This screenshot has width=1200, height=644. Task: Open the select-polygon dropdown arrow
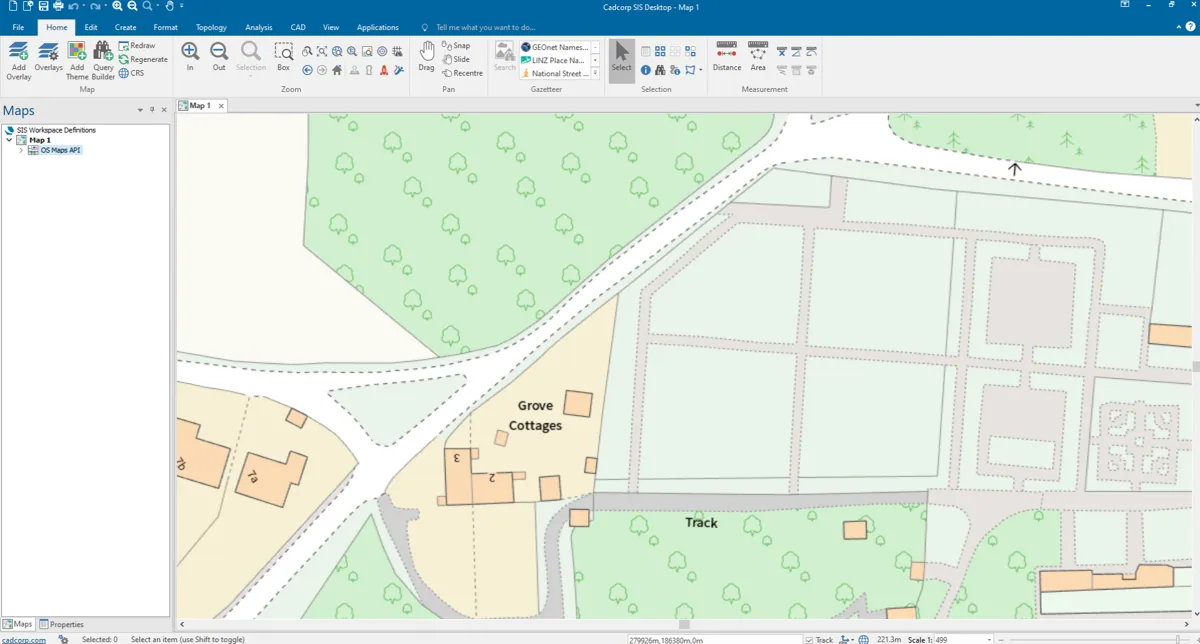tap(703, 68)
